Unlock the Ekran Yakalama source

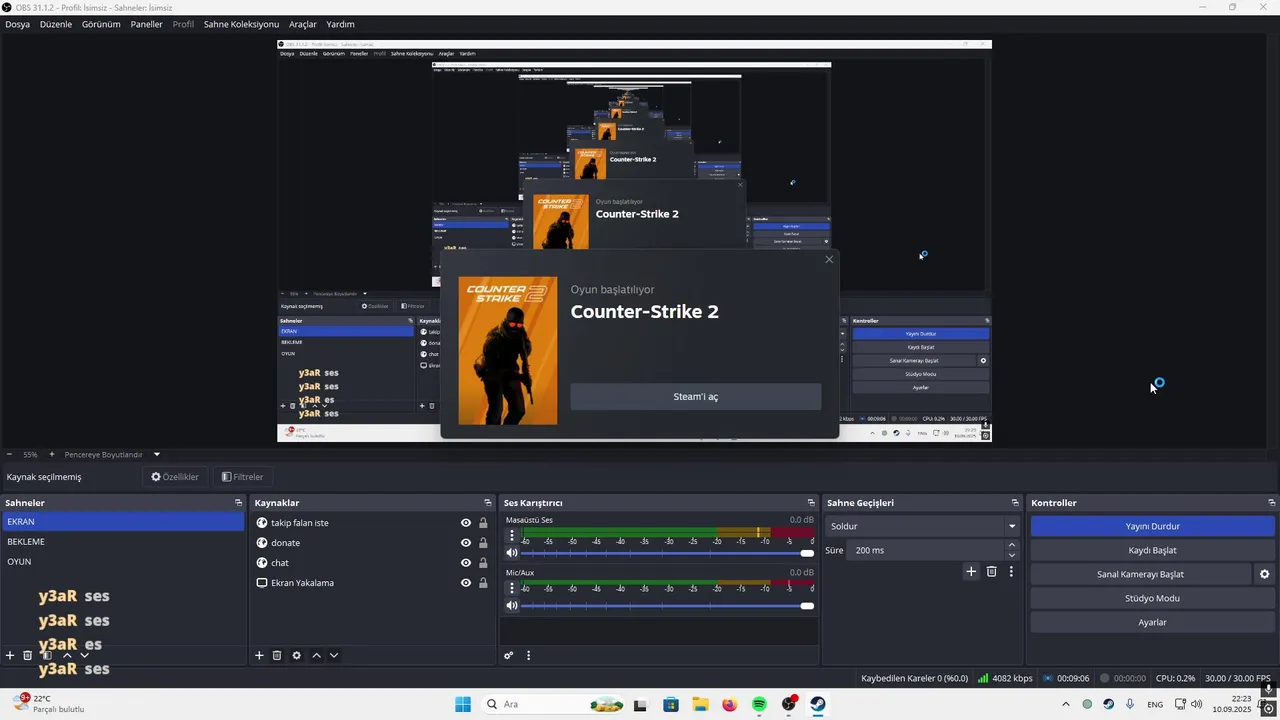coord(483,583)
